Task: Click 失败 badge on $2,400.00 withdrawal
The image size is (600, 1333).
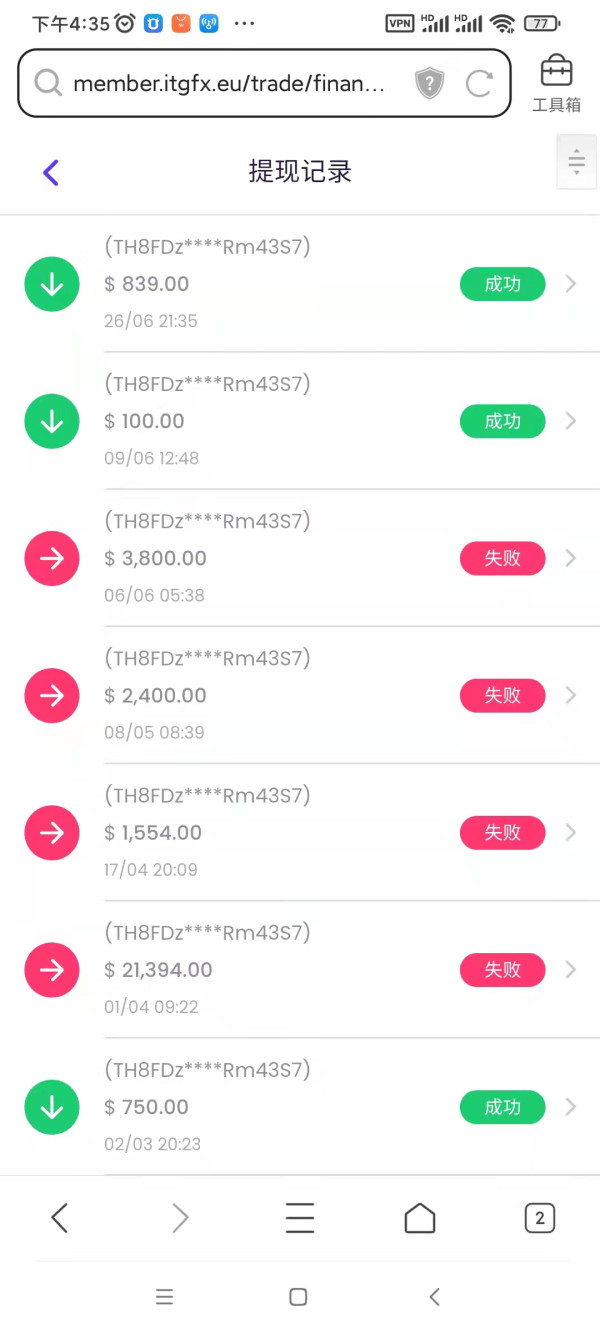Action: click(x=503, y=695)
